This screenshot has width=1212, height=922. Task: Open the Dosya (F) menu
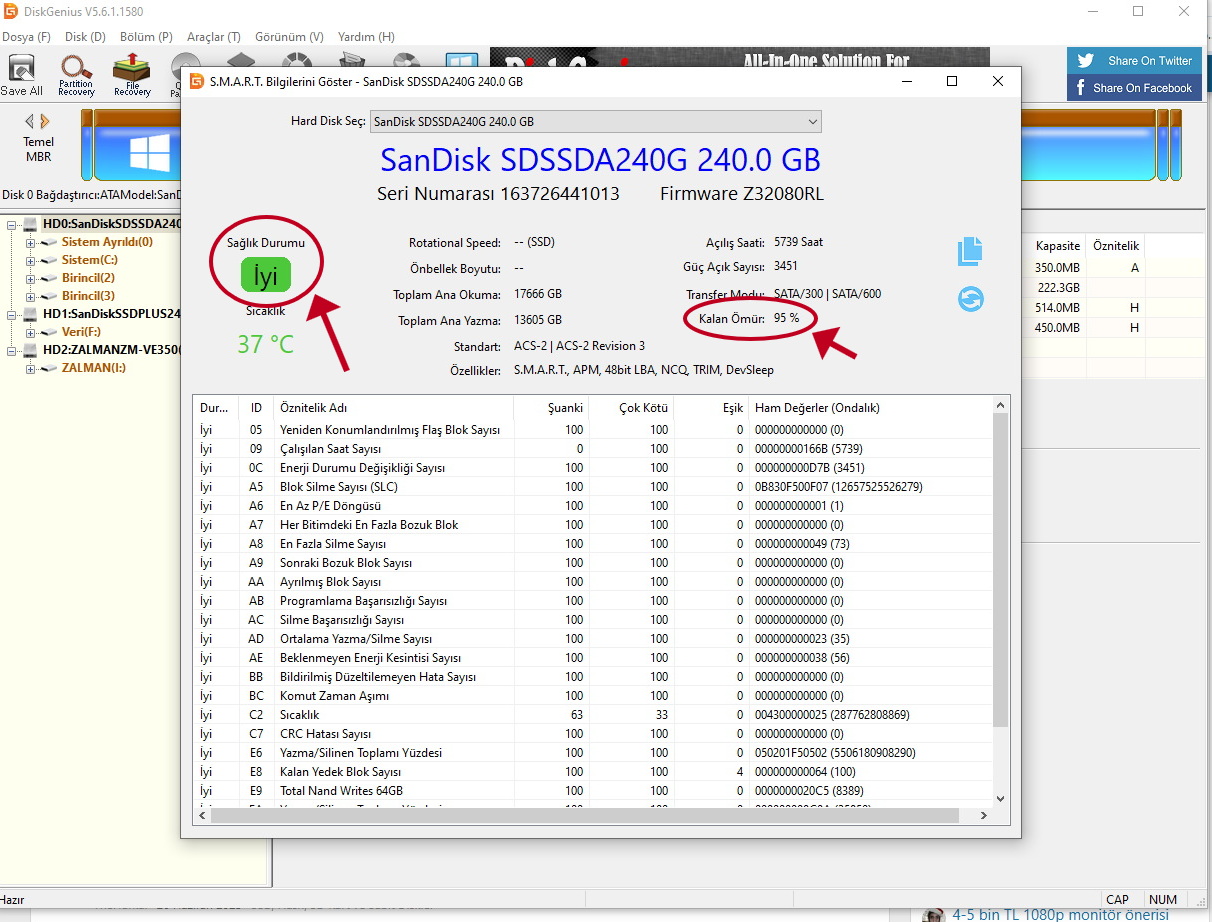tap(26, 37)
